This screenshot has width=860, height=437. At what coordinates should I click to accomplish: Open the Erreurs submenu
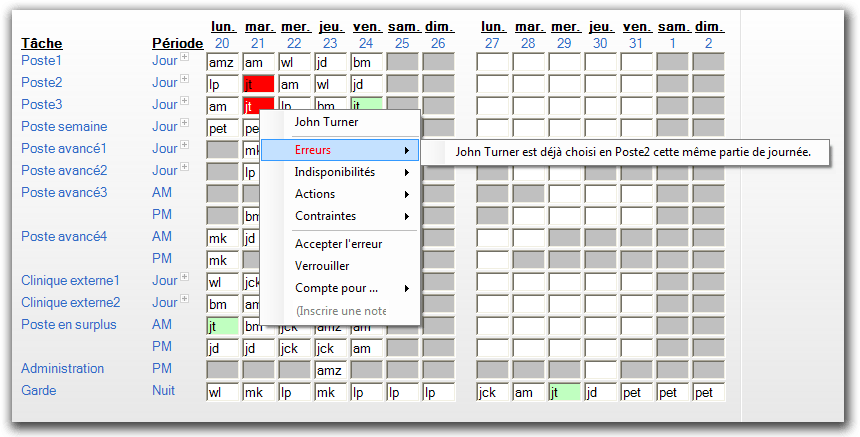pyautogui.click(x=340, y=150)
